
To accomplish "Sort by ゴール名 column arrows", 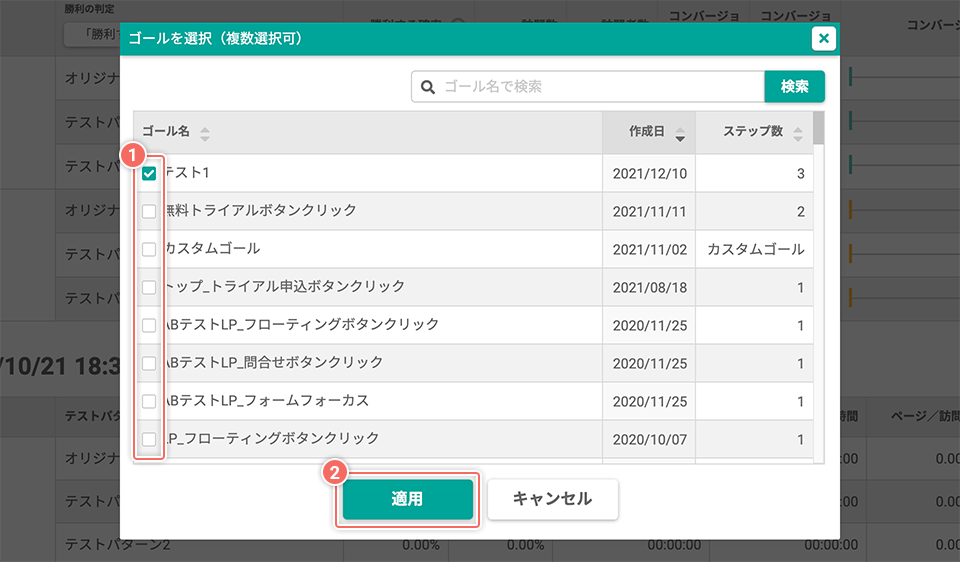I will point(204,134).
